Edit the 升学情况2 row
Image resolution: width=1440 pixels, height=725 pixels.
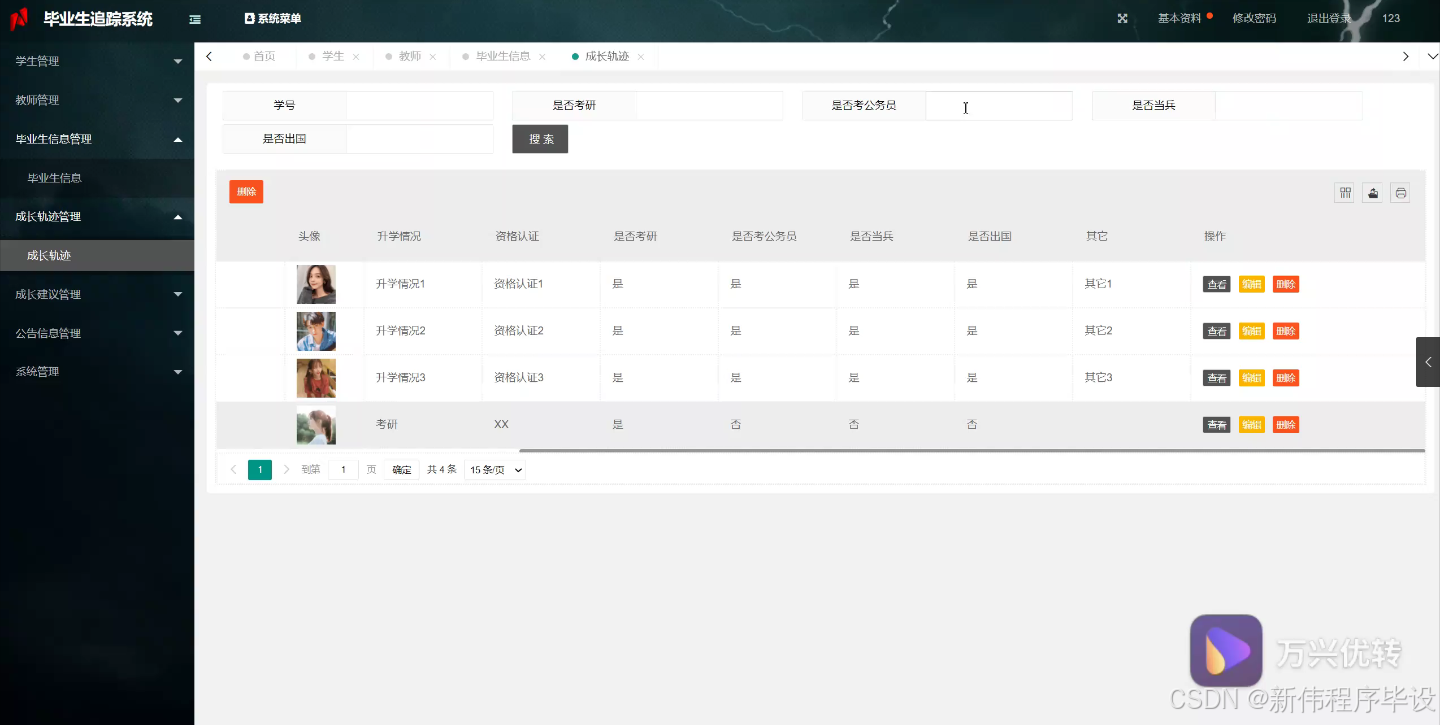tap(1252, 331)
